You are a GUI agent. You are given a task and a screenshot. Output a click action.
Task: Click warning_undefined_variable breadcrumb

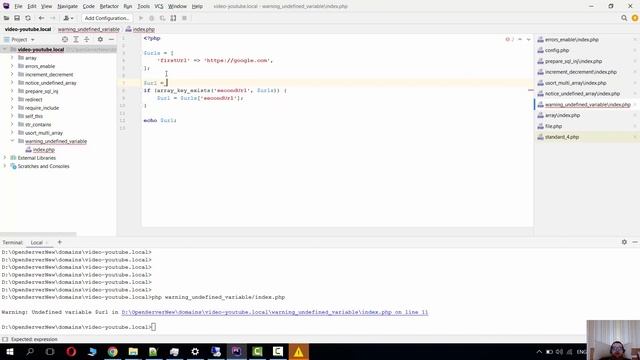pos(89,29)
